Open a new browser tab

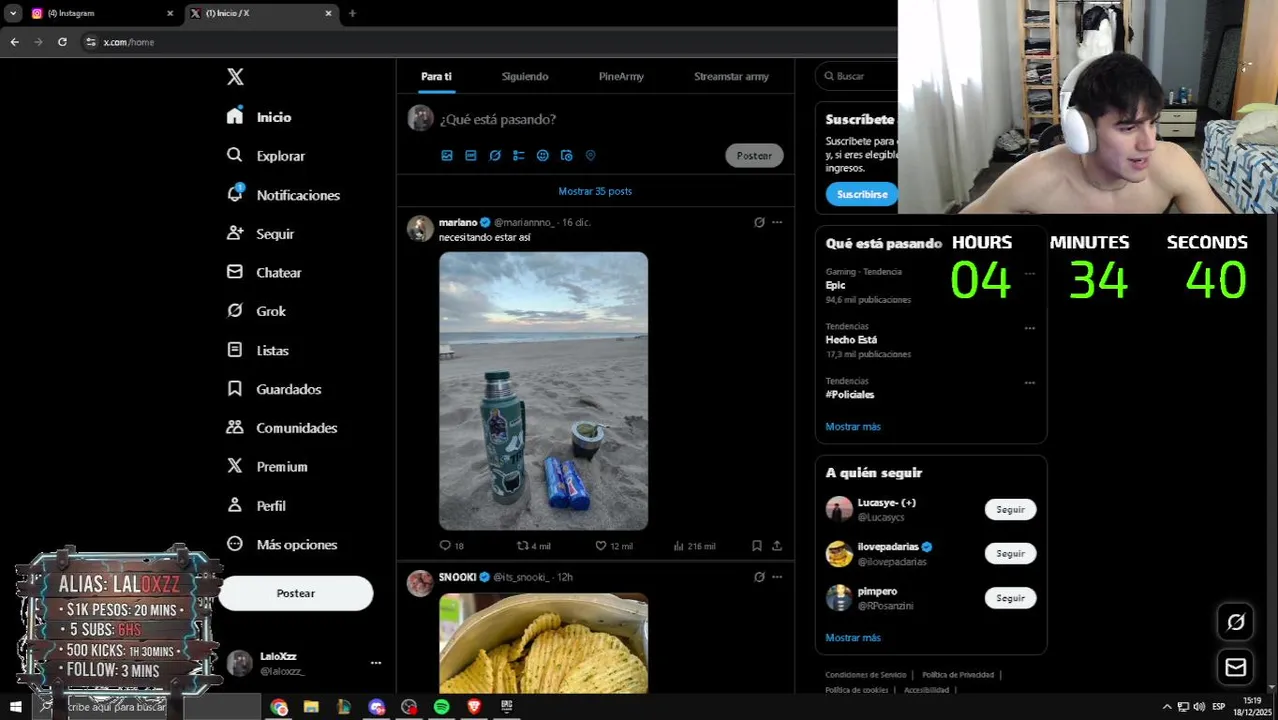click(x=352, y=13)
